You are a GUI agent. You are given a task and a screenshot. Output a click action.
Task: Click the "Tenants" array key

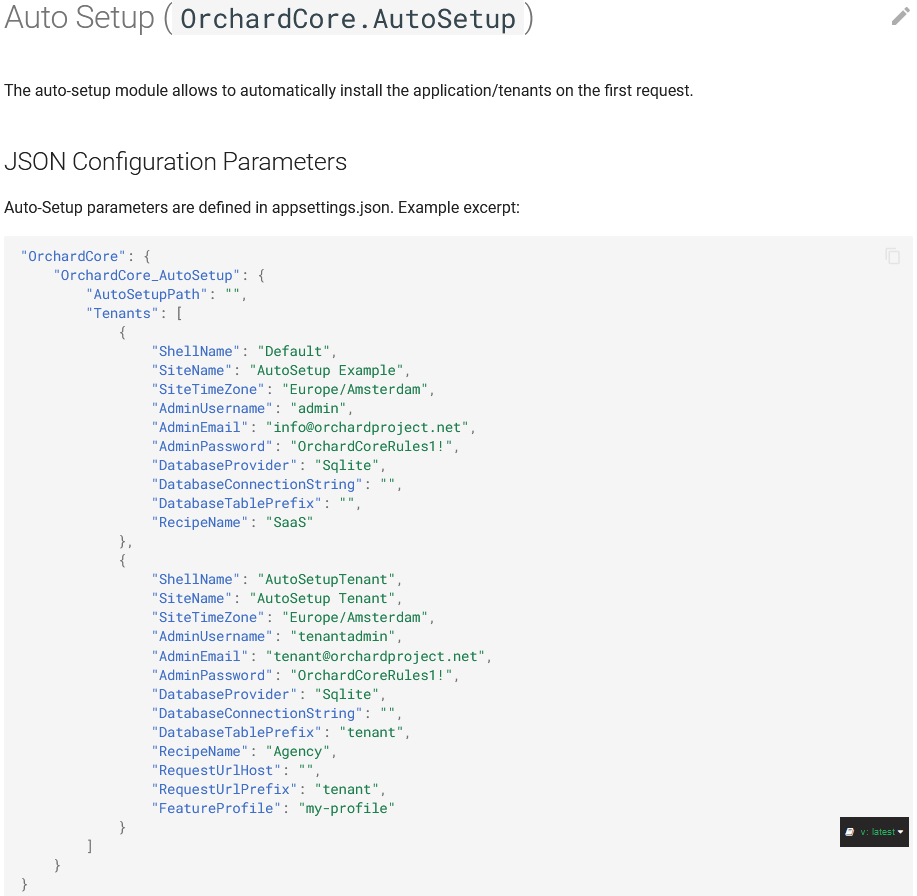tap(122, 313)
